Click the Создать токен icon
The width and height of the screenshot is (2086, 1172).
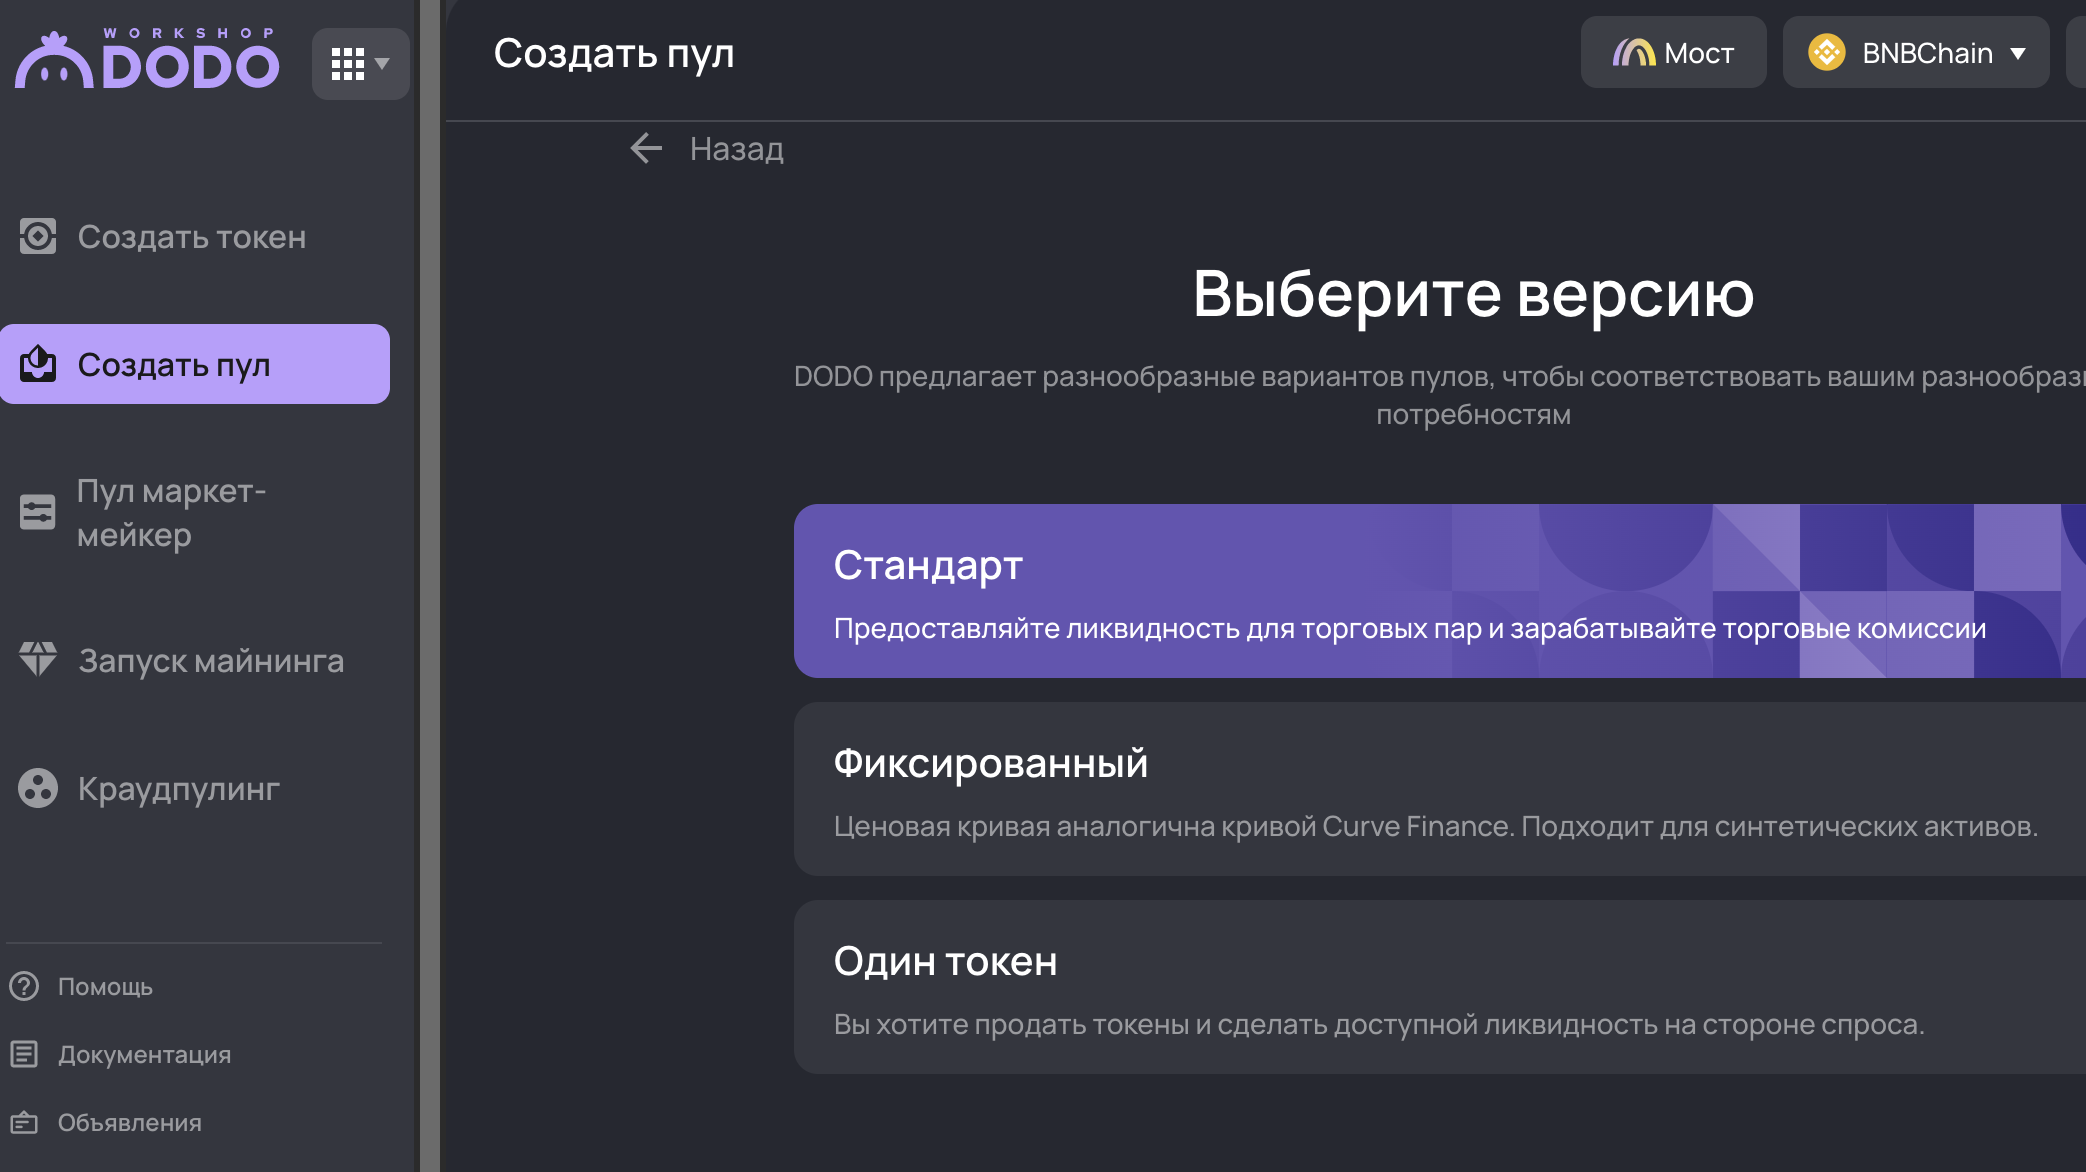click(x=38, y=237)
